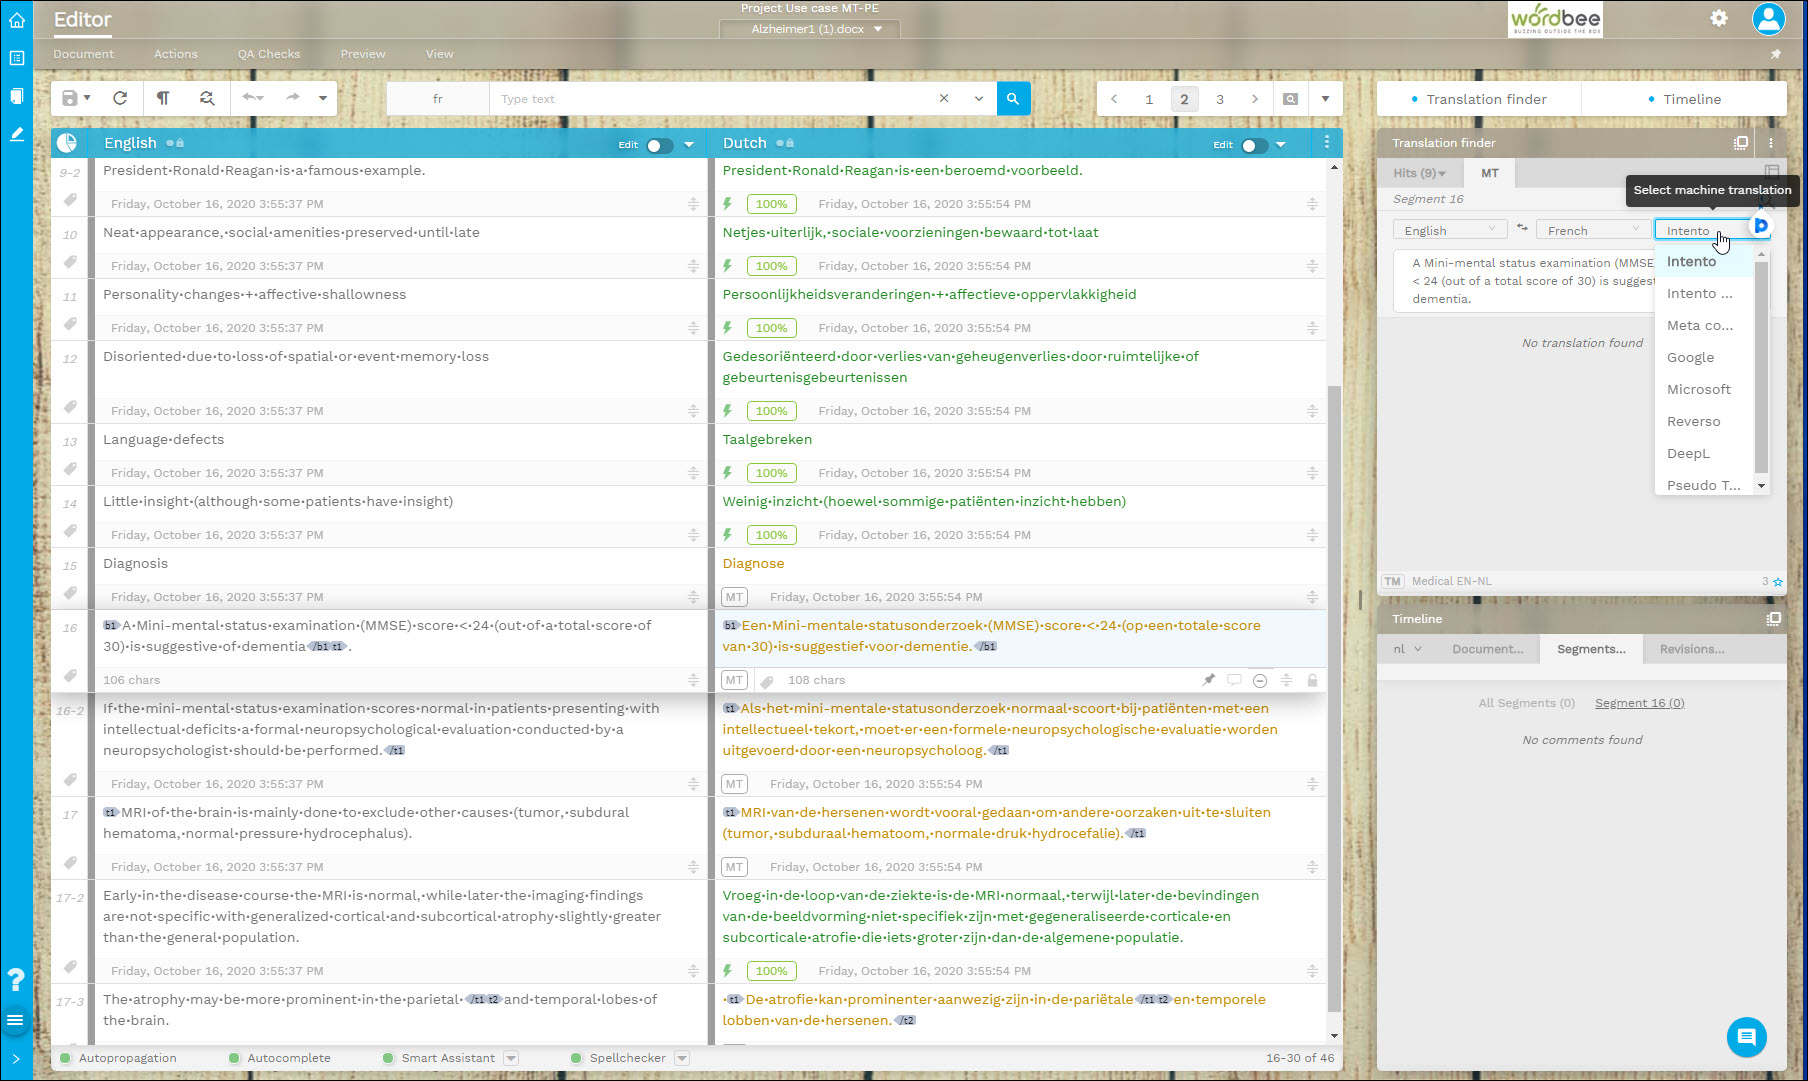Toggle the English column Edit switch
1808x1081 pixels.
click(658, 145)
